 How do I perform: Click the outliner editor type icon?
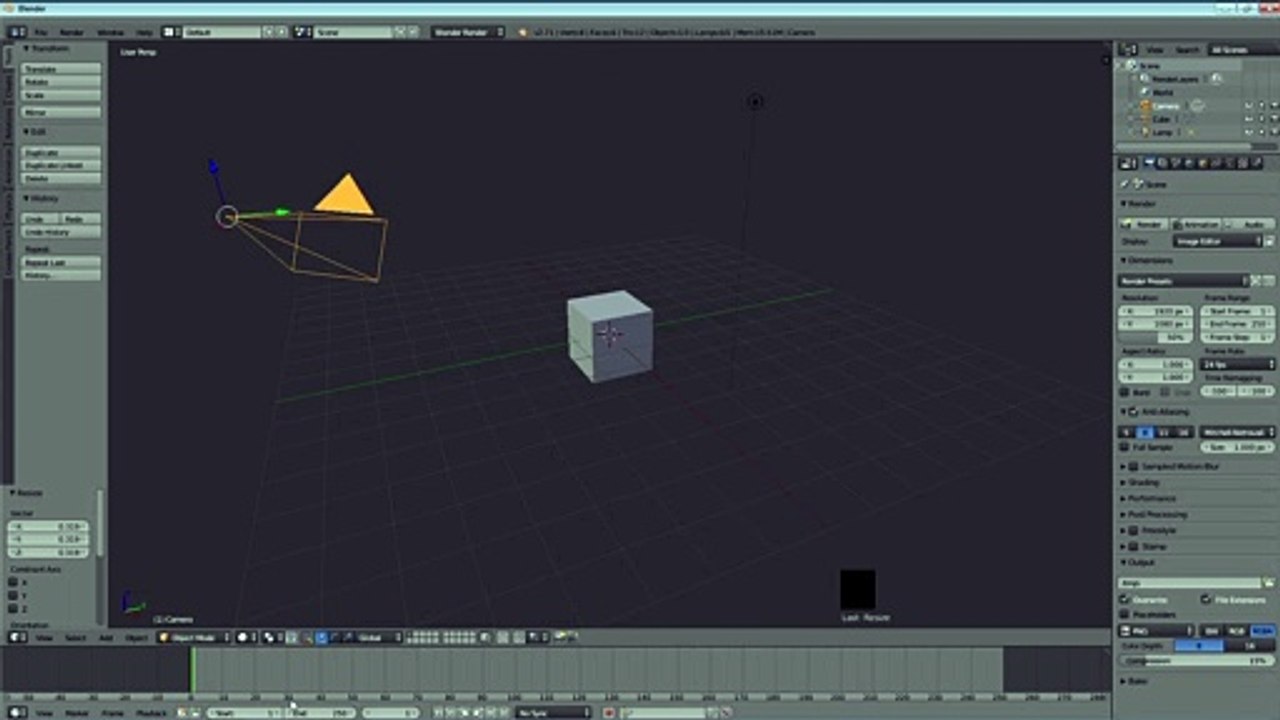tap(1127, 49)
